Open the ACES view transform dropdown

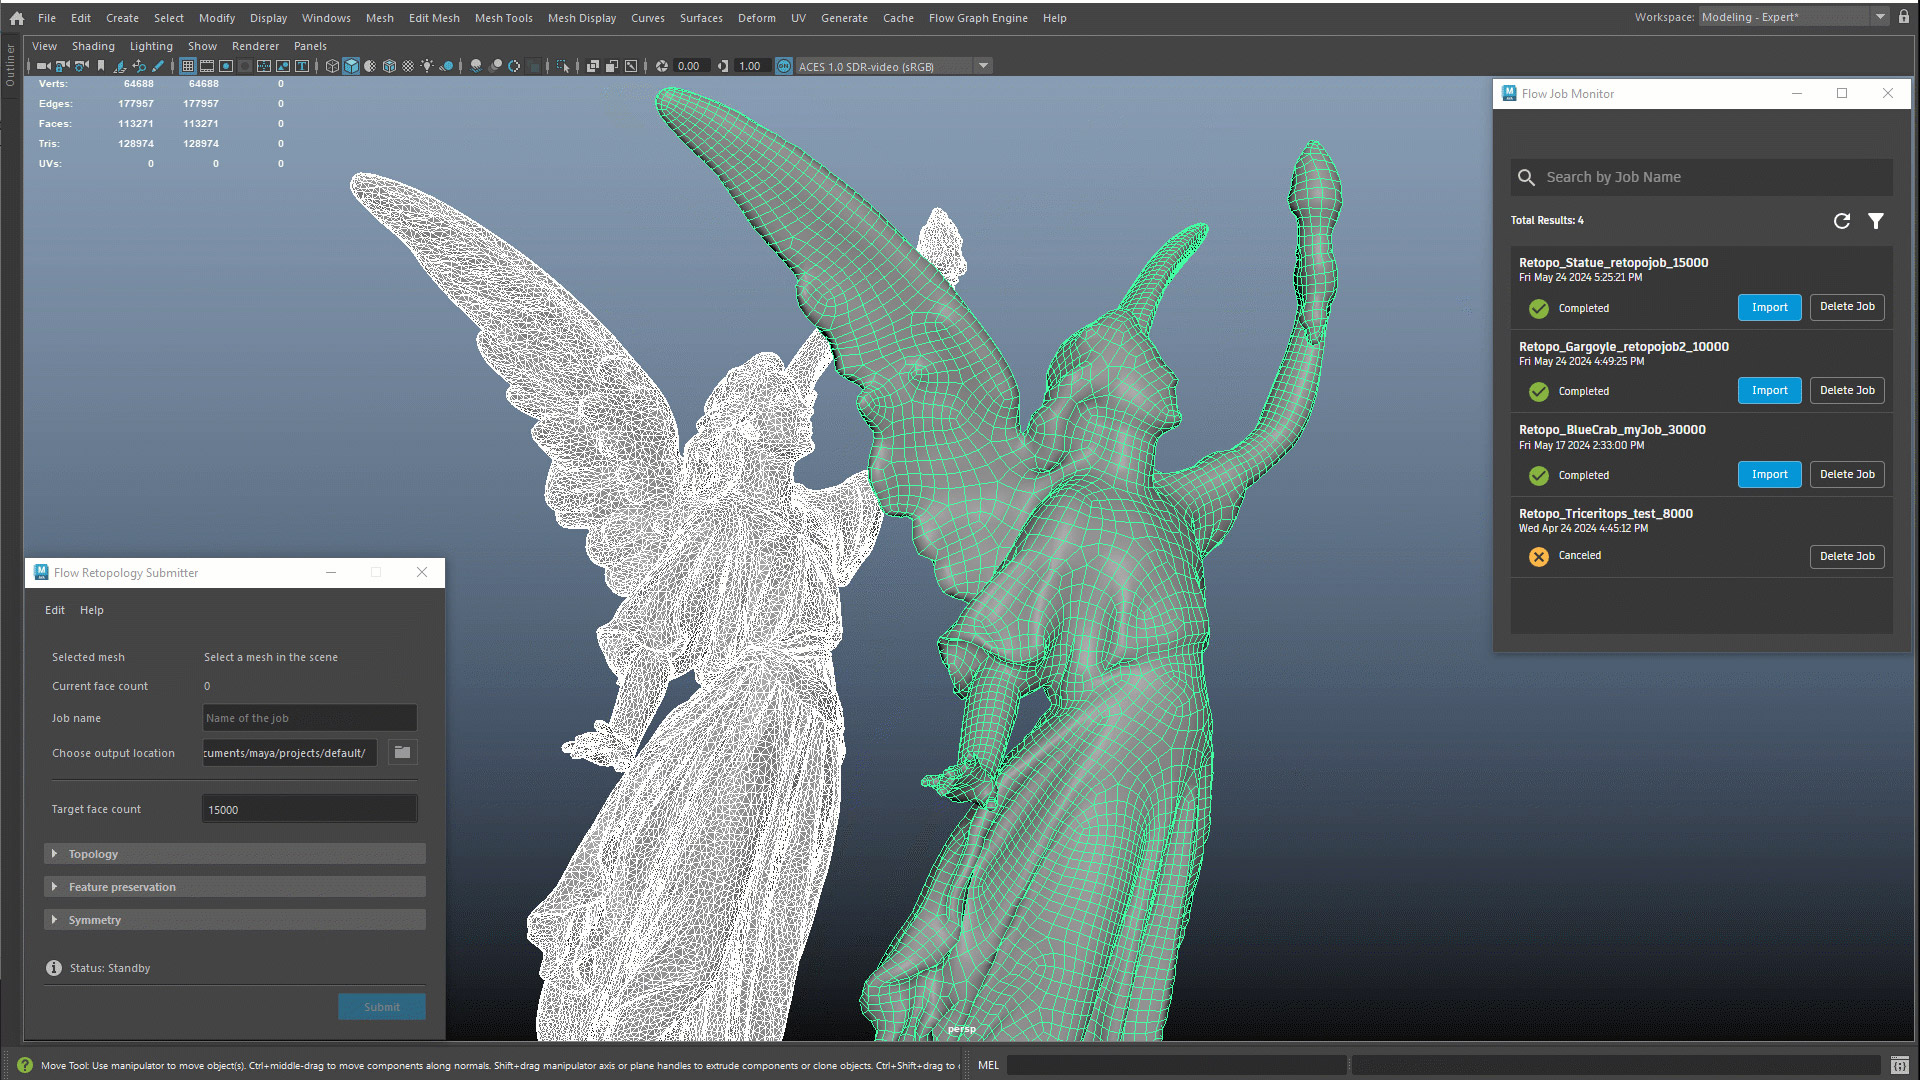click(983, 66)
